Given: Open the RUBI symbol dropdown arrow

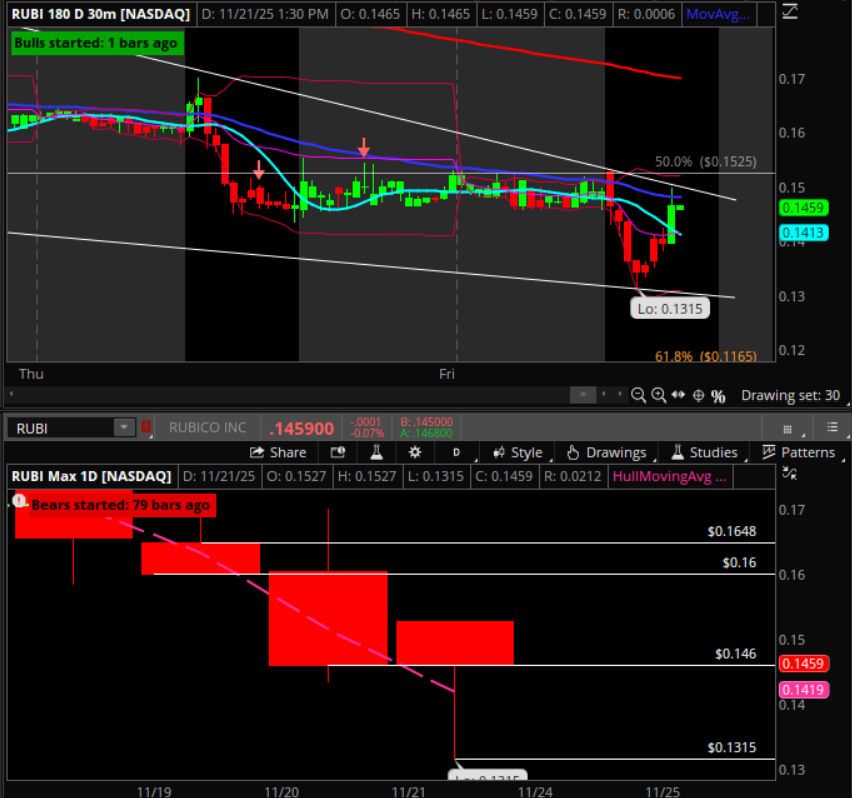Looking at the screenshot, I should coord(124,428).
